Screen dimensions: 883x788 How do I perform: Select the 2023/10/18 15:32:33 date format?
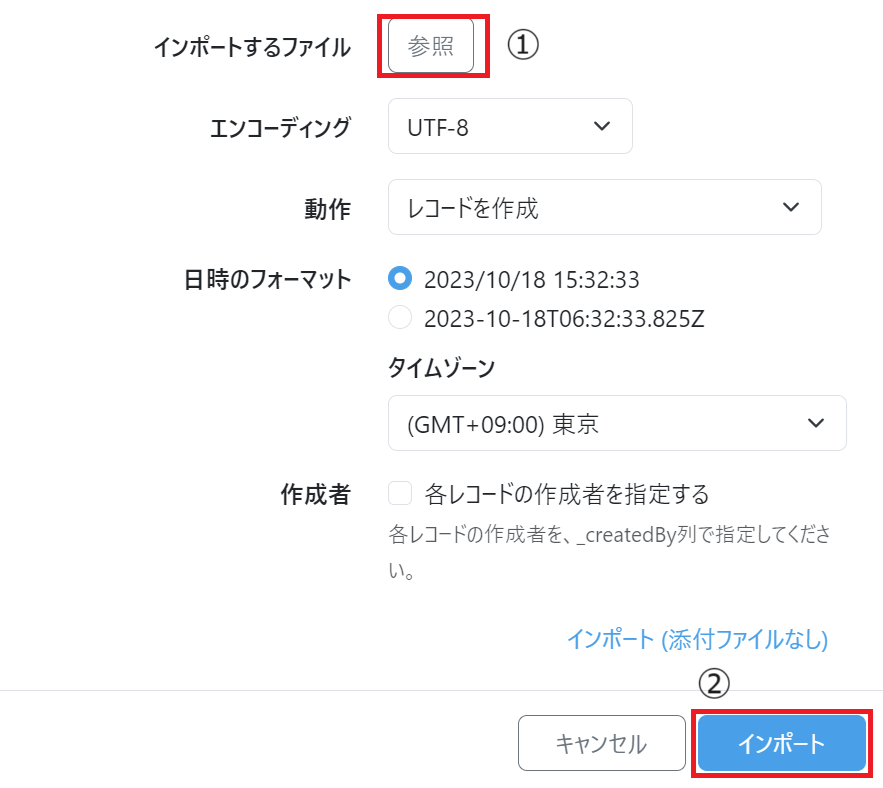coord(400,278)
